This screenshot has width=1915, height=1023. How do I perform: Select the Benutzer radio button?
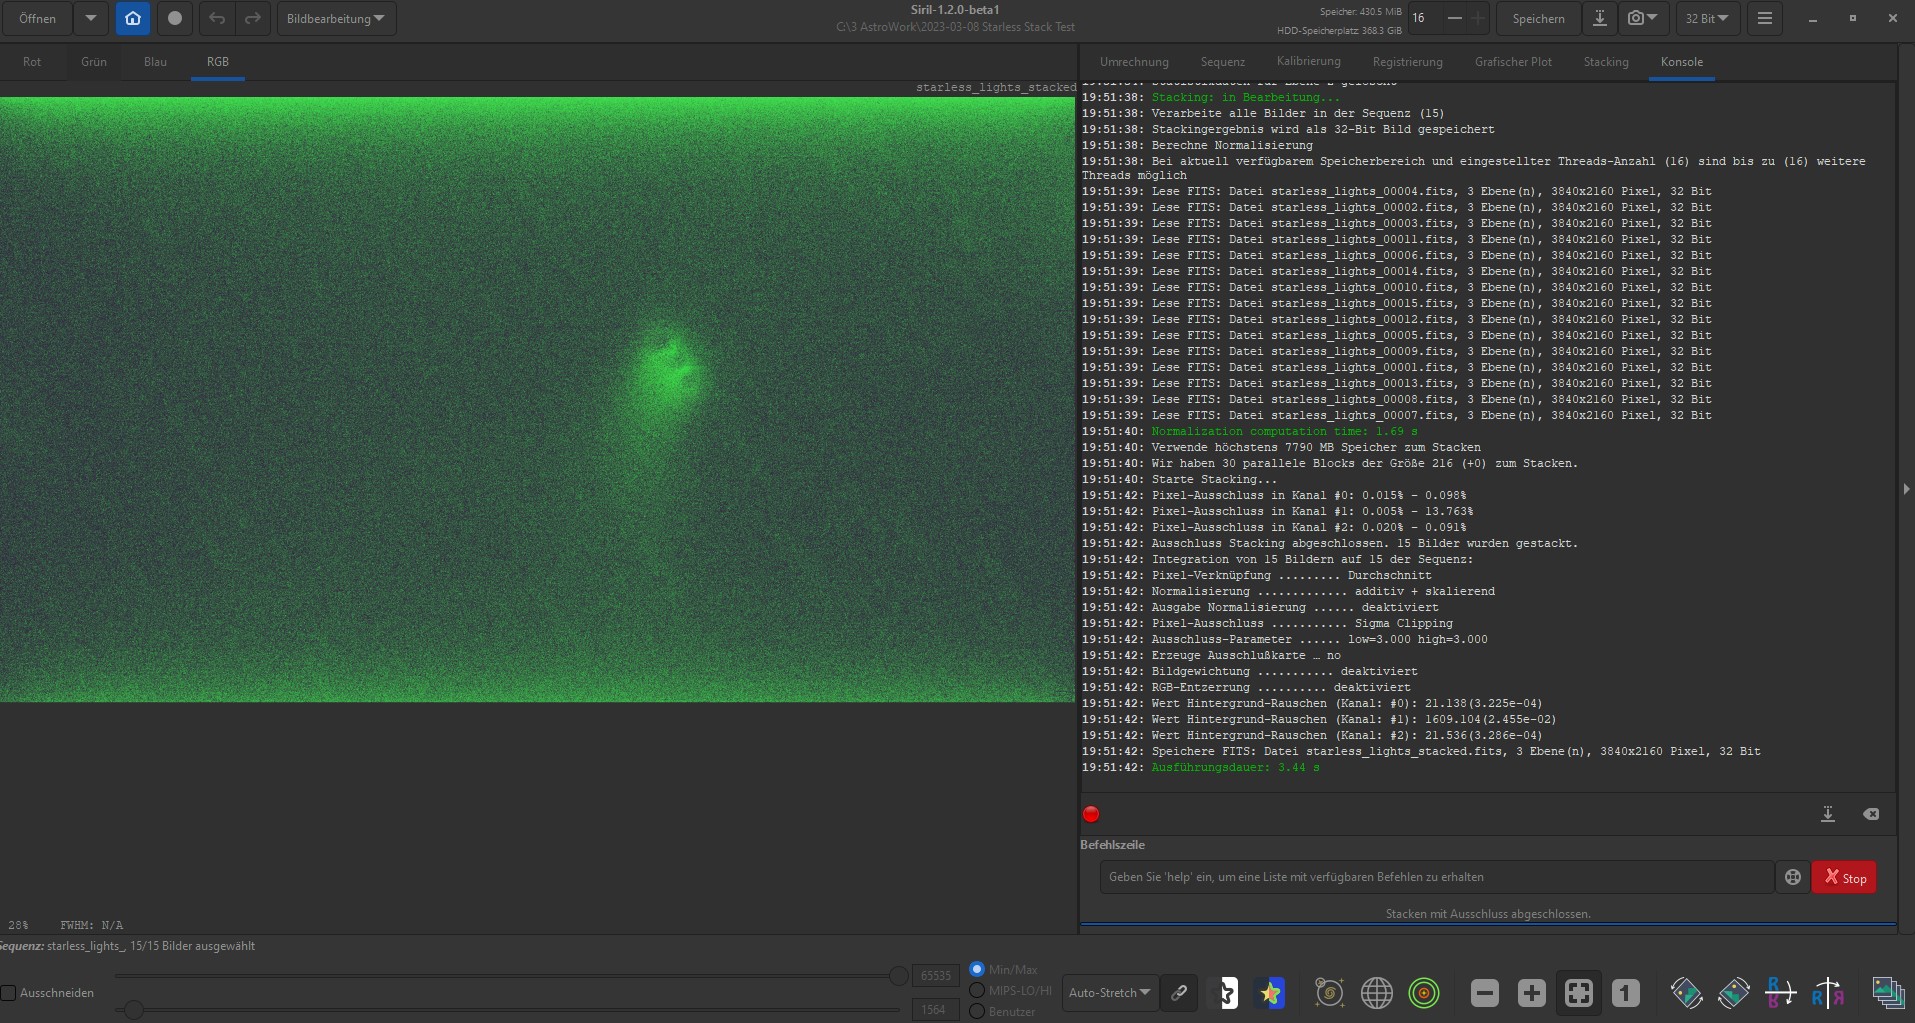pyautogui.click(x=977, y=1011)
